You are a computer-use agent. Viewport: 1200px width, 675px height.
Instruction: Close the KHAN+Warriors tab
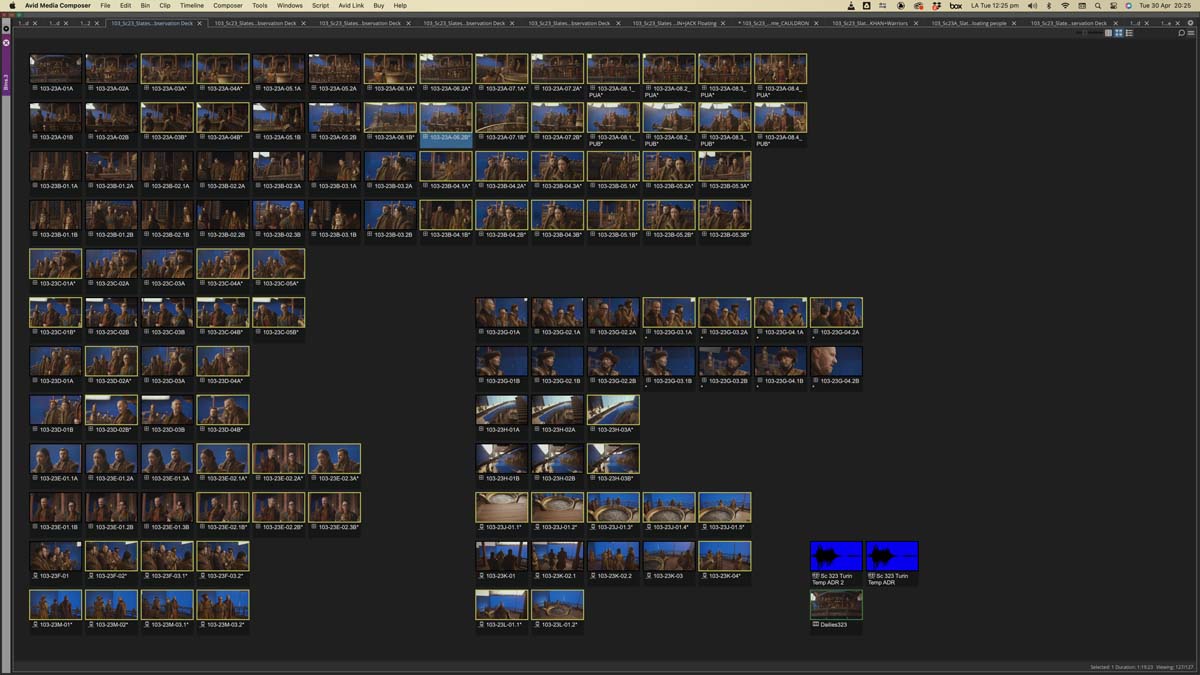[x=916, y=22]
